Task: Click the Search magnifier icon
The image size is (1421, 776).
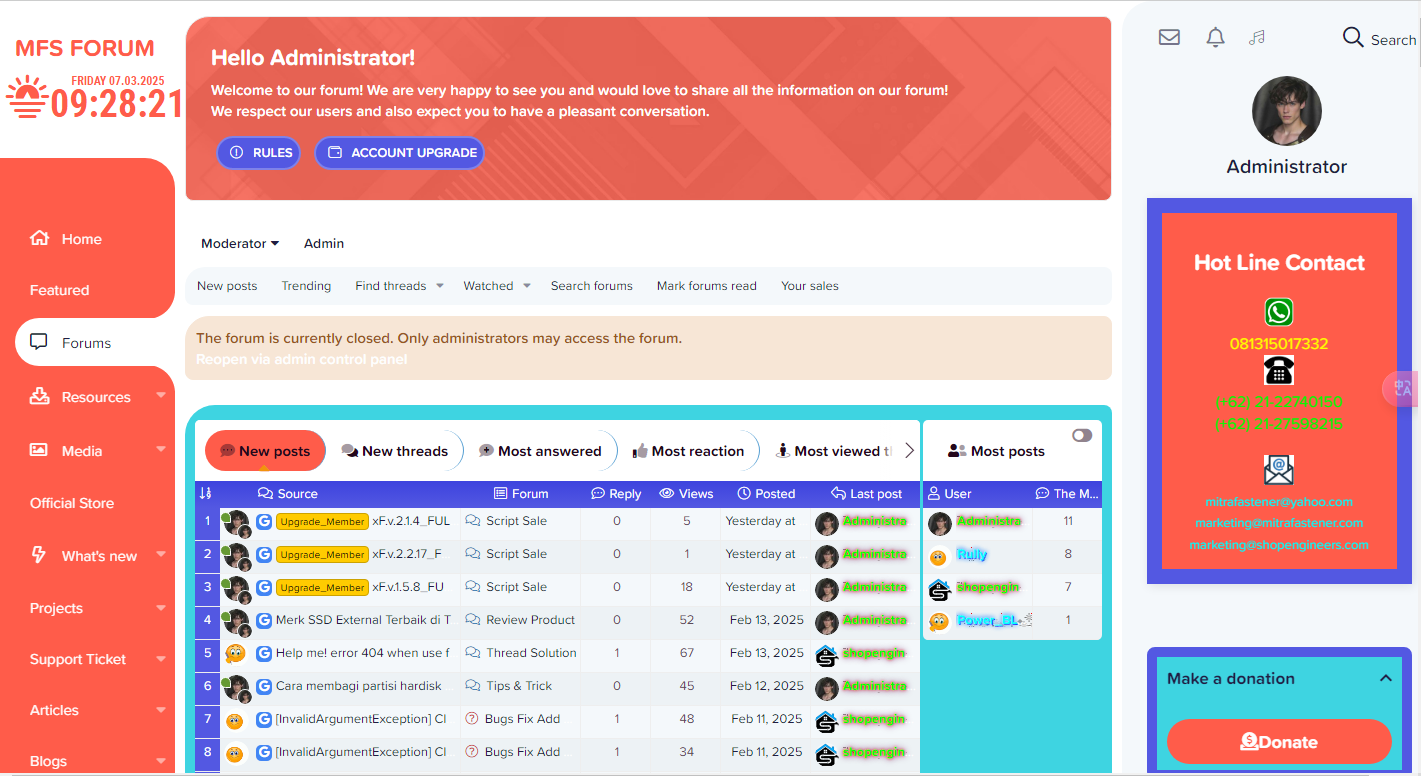Action: pyautogui.click(x=1353, y=37)
